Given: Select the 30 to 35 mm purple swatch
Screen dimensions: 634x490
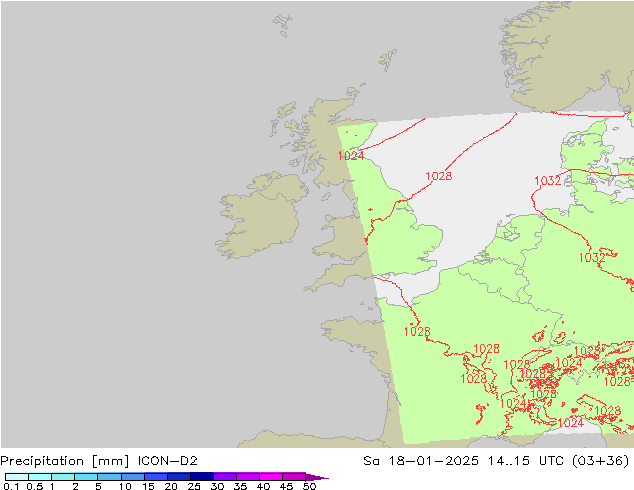Looking at the screenshot, I should click(x=225, y=477).
